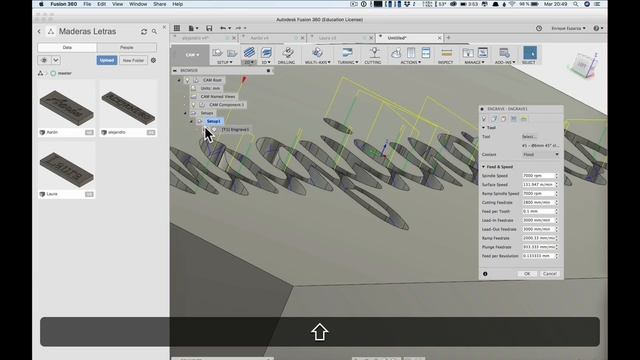
Task: Click the blue Upload button
Action: coord(107,60)
